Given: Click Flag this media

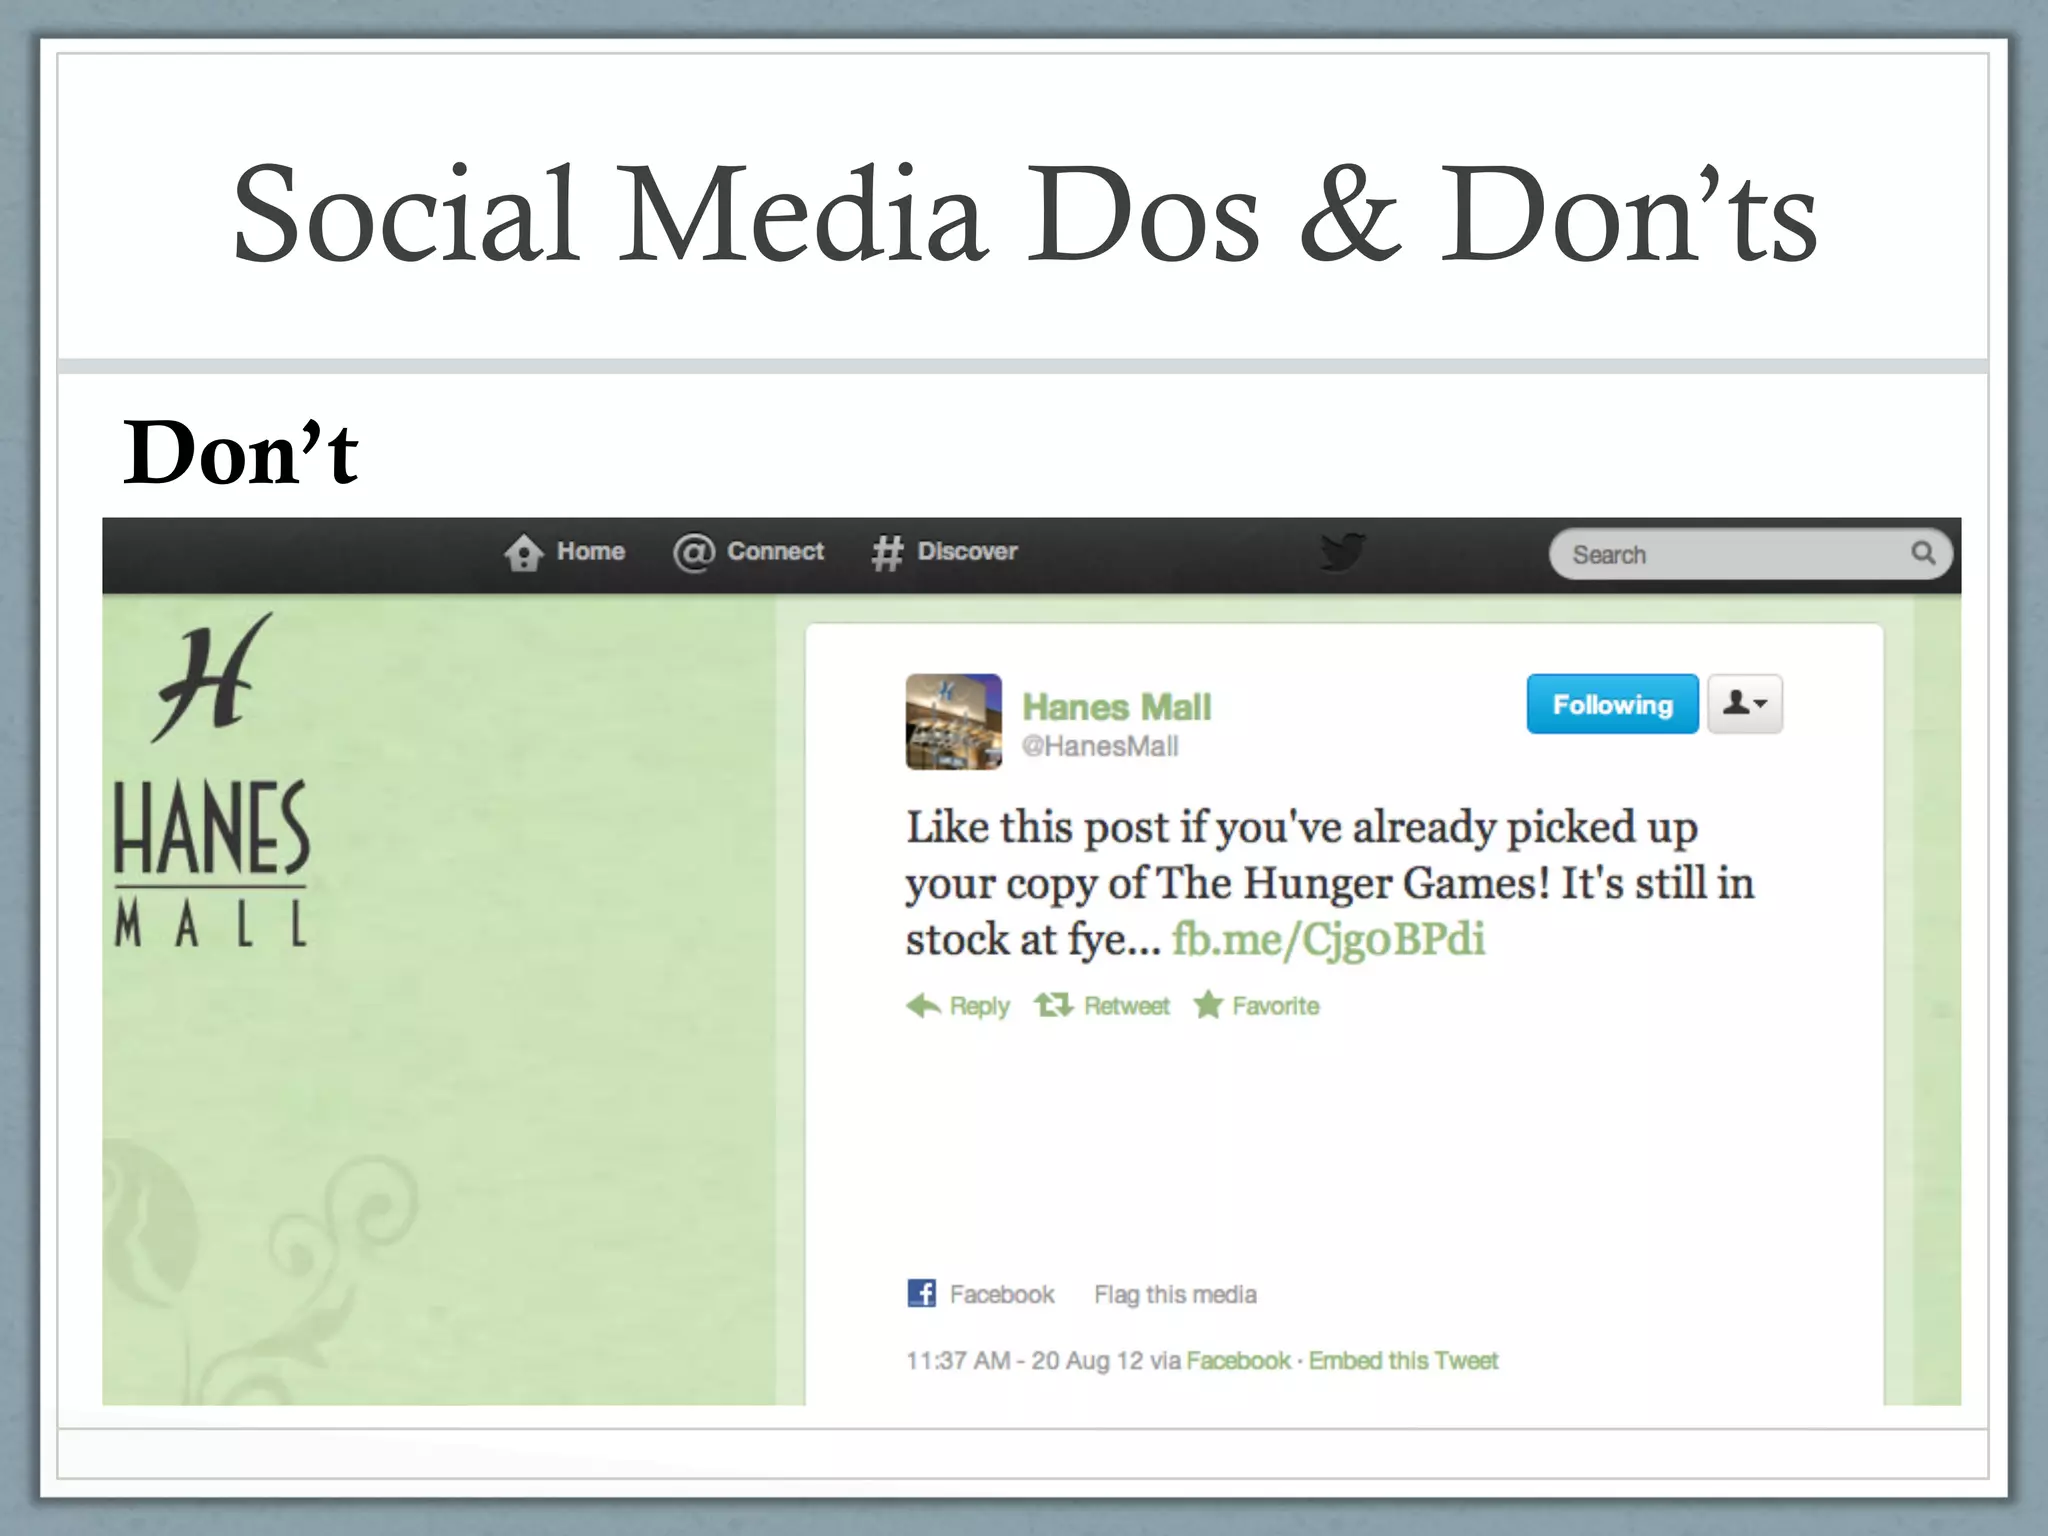Looking at the screenshot, I should [x=1175, y=1294].
